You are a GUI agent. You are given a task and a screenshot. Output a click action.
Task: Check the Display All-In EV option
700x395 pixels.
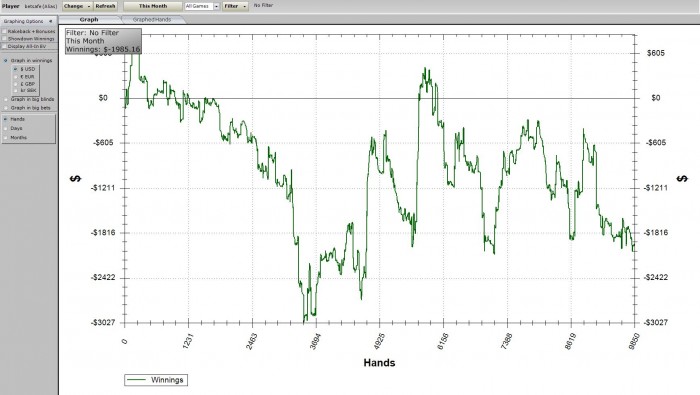(4, 46)
